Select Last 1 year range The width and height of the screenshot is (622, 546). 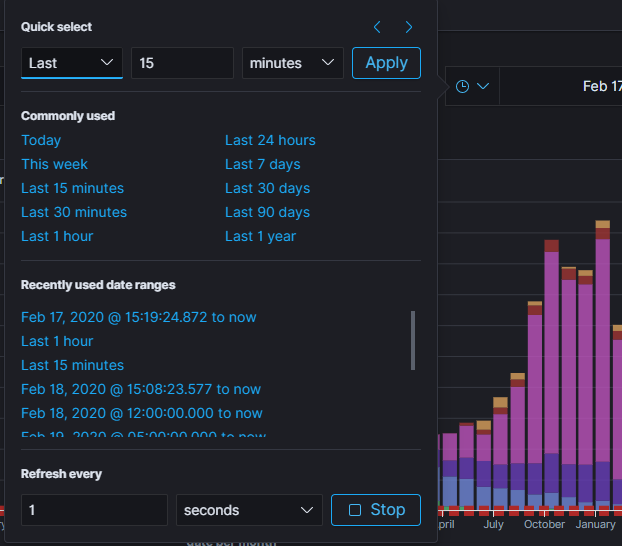point(260,236)
